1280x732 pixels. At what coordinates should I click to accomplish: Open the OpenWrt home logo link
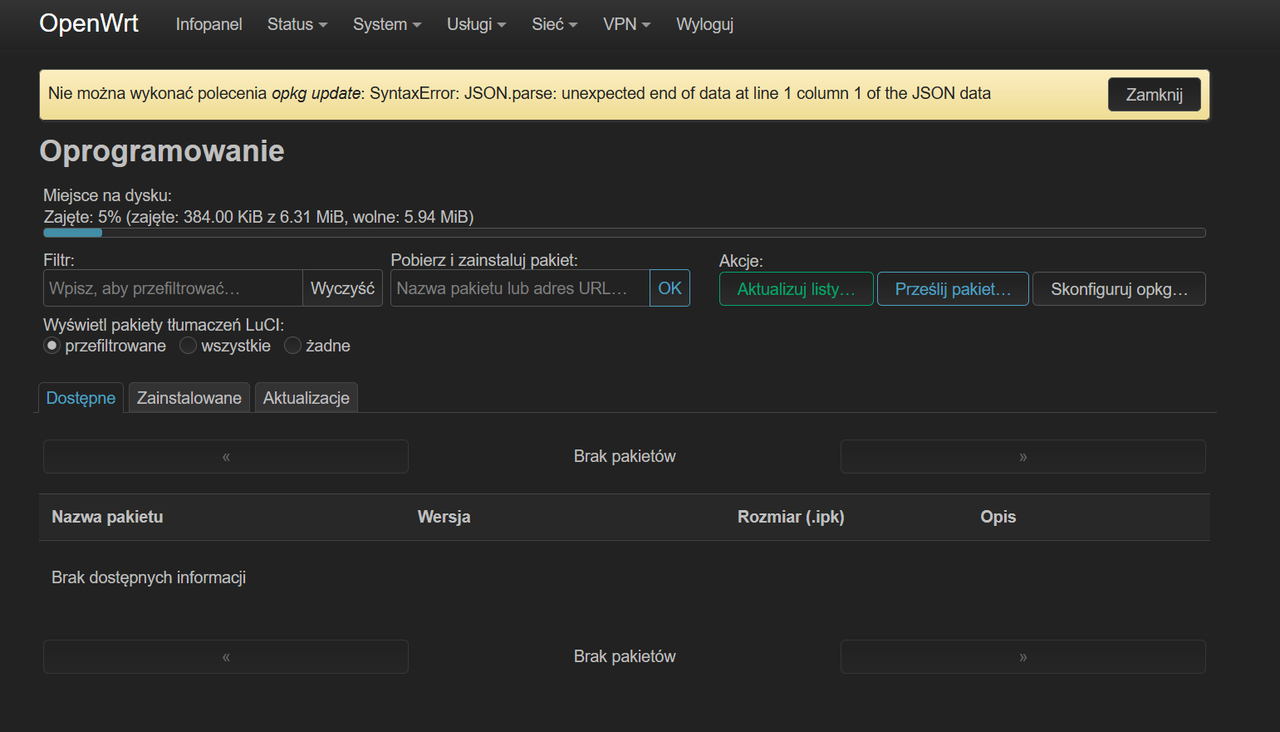[89, 24]
